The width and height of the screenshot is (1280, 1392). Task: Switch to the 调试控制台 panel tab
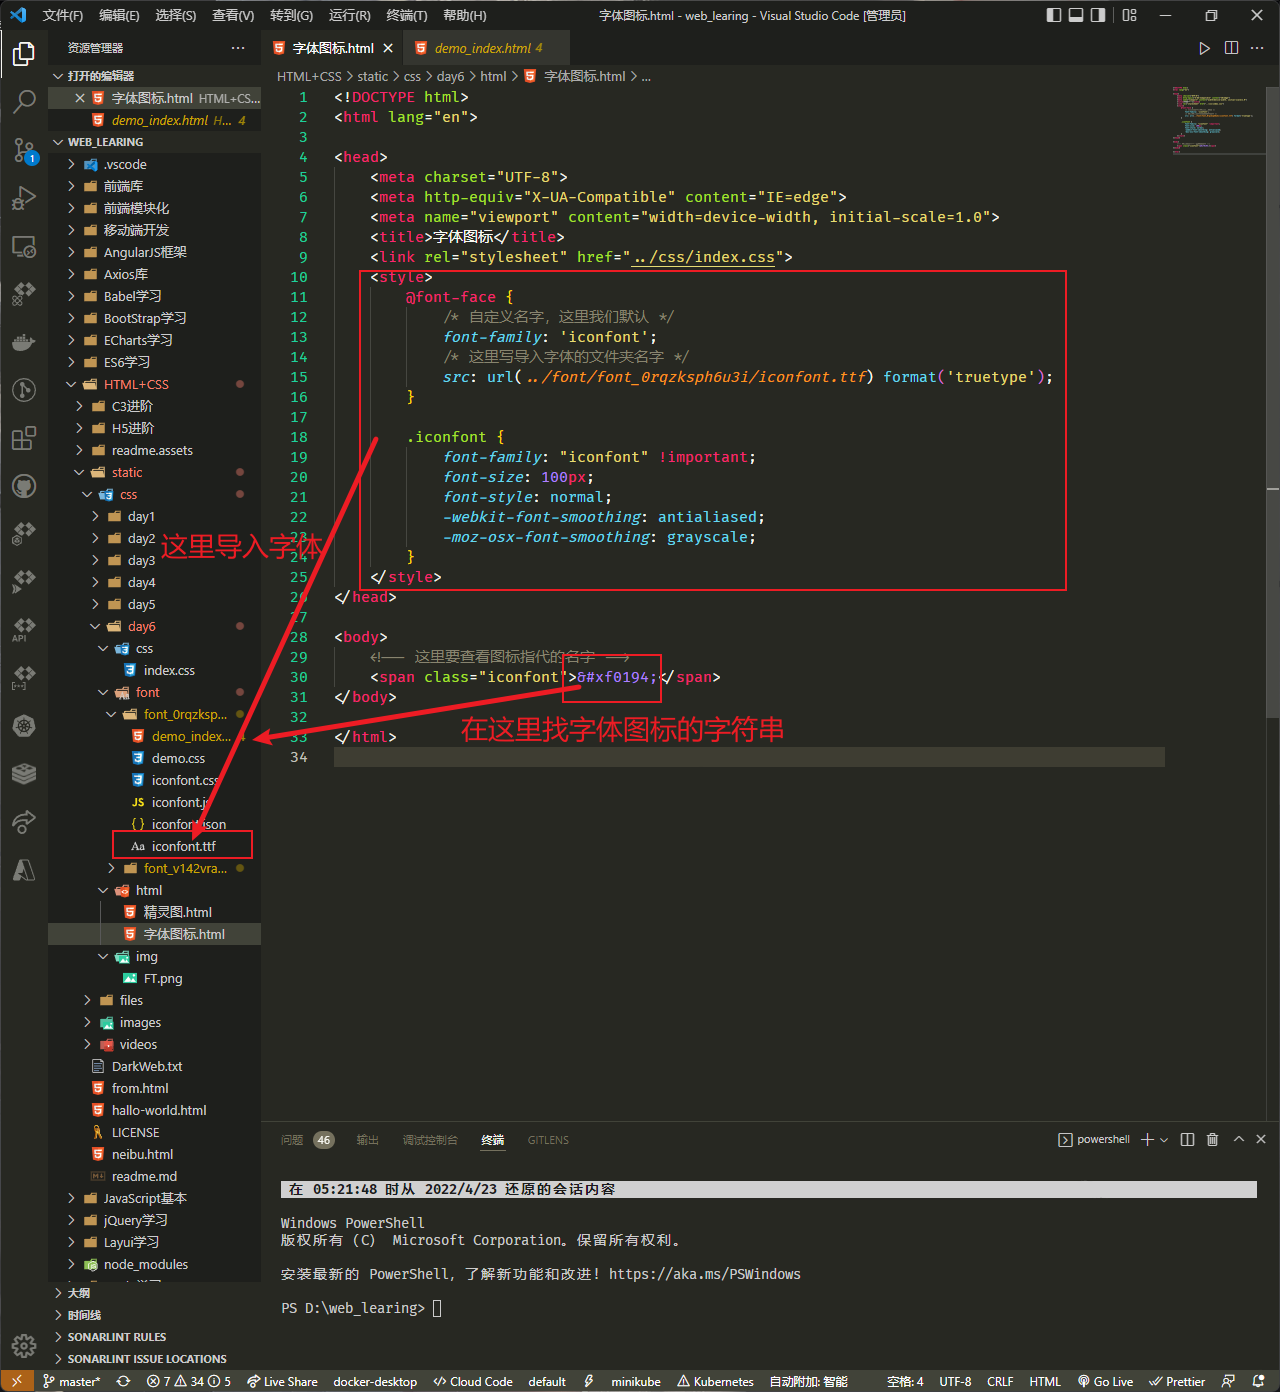pyautogui.click(x=430, y=1140)
